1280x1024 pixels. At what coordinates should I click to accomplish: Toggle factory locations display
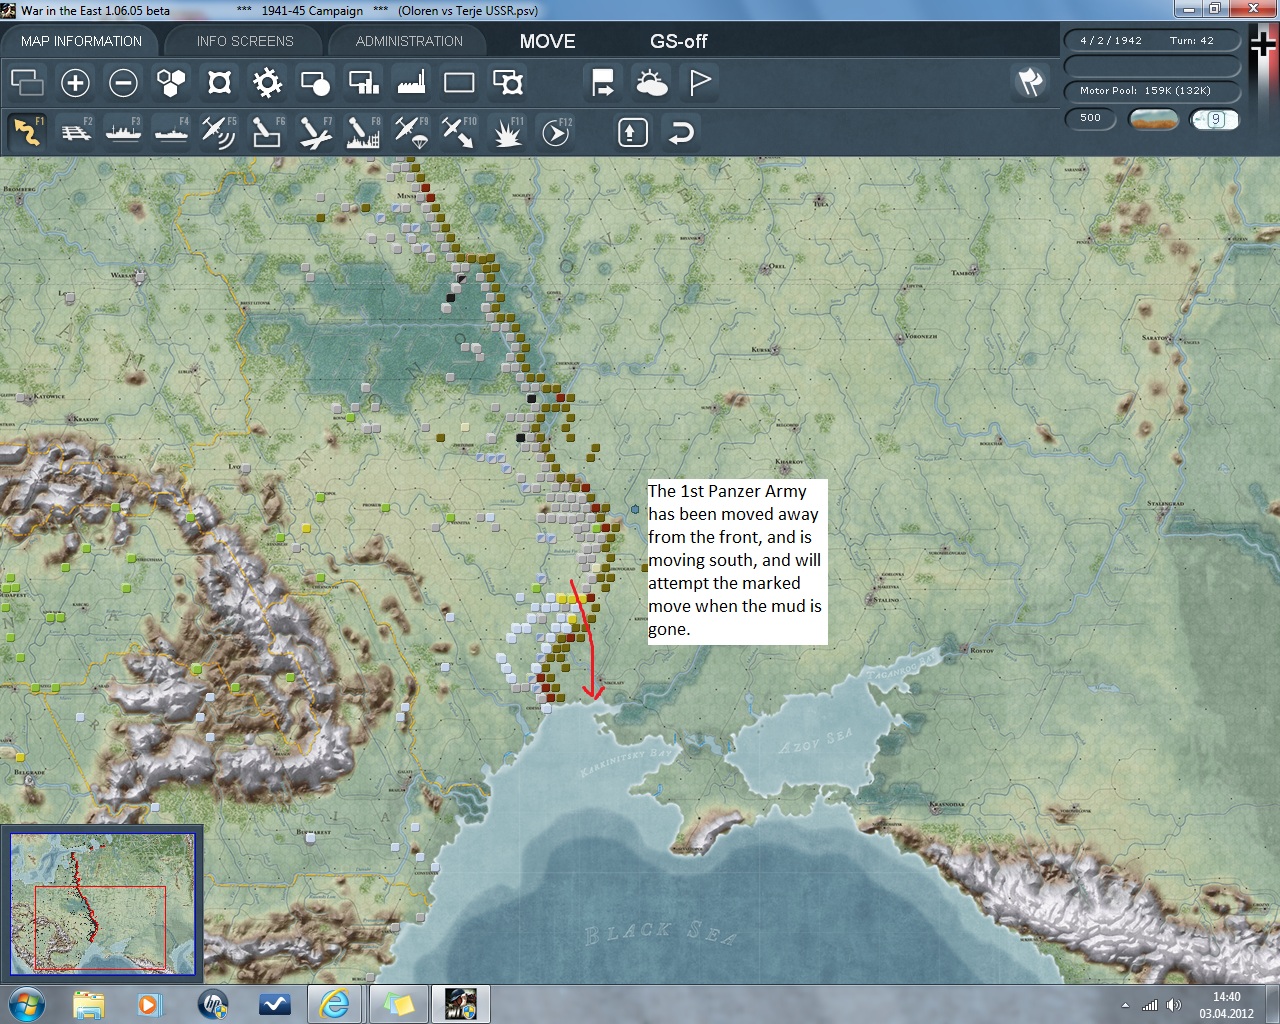[x=411, y=83]
